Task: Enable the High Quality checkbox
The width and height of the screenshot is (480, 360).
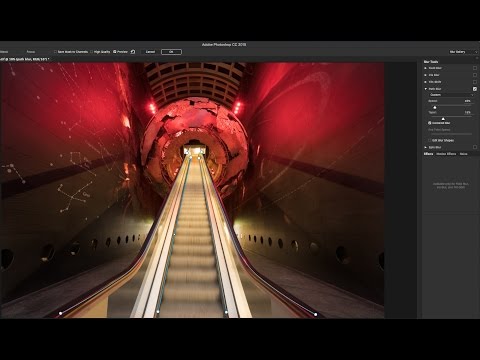Action: (92, 52)
